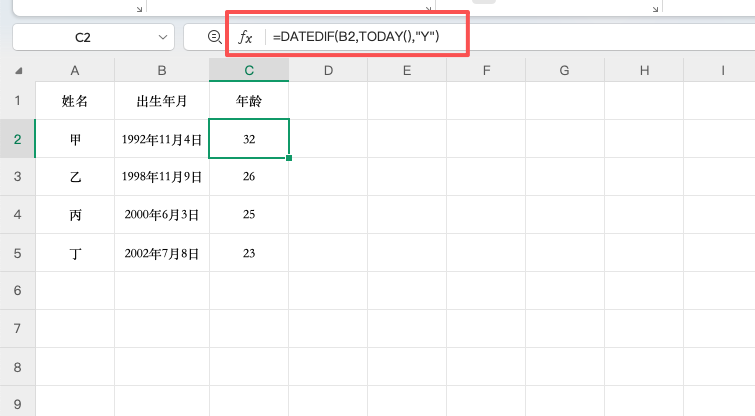Screen dimensions: 755x416
Task: Click the magnifier icon beside fx
Action: (x=213, y=37)
